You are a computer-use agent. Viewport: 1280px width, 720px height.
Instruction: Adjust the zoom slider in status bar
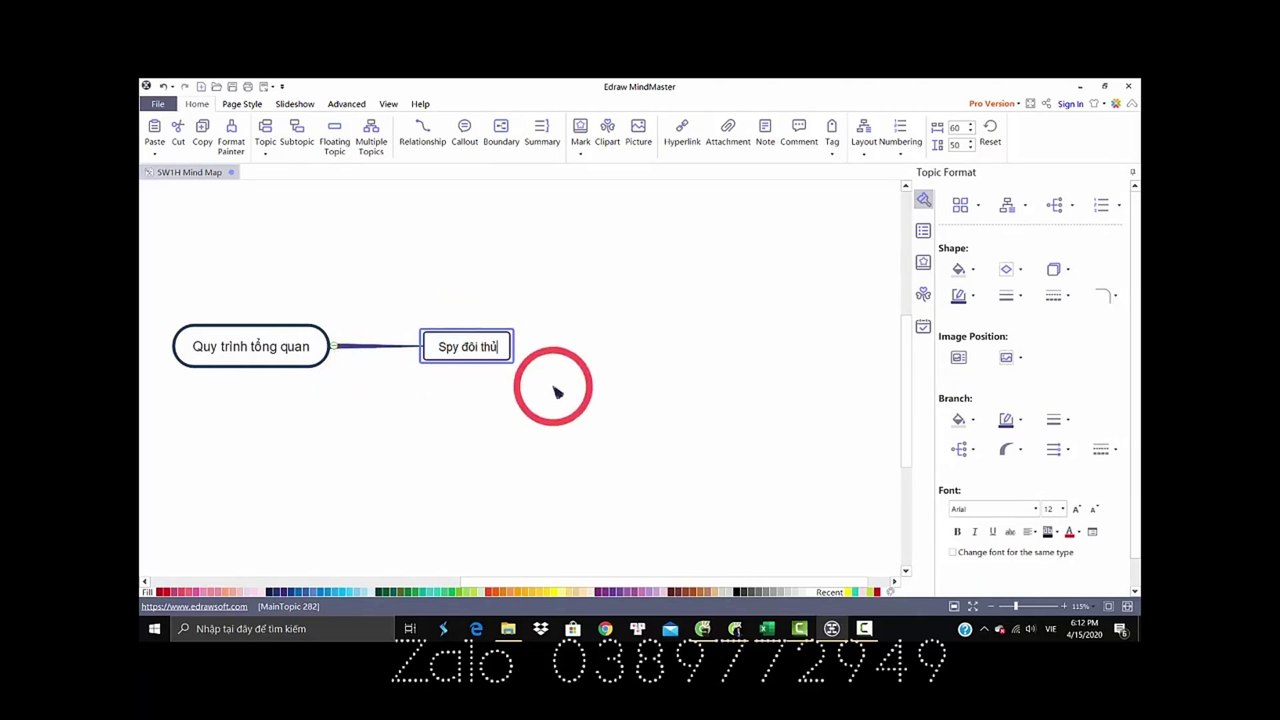click(x=1015, y=607)
